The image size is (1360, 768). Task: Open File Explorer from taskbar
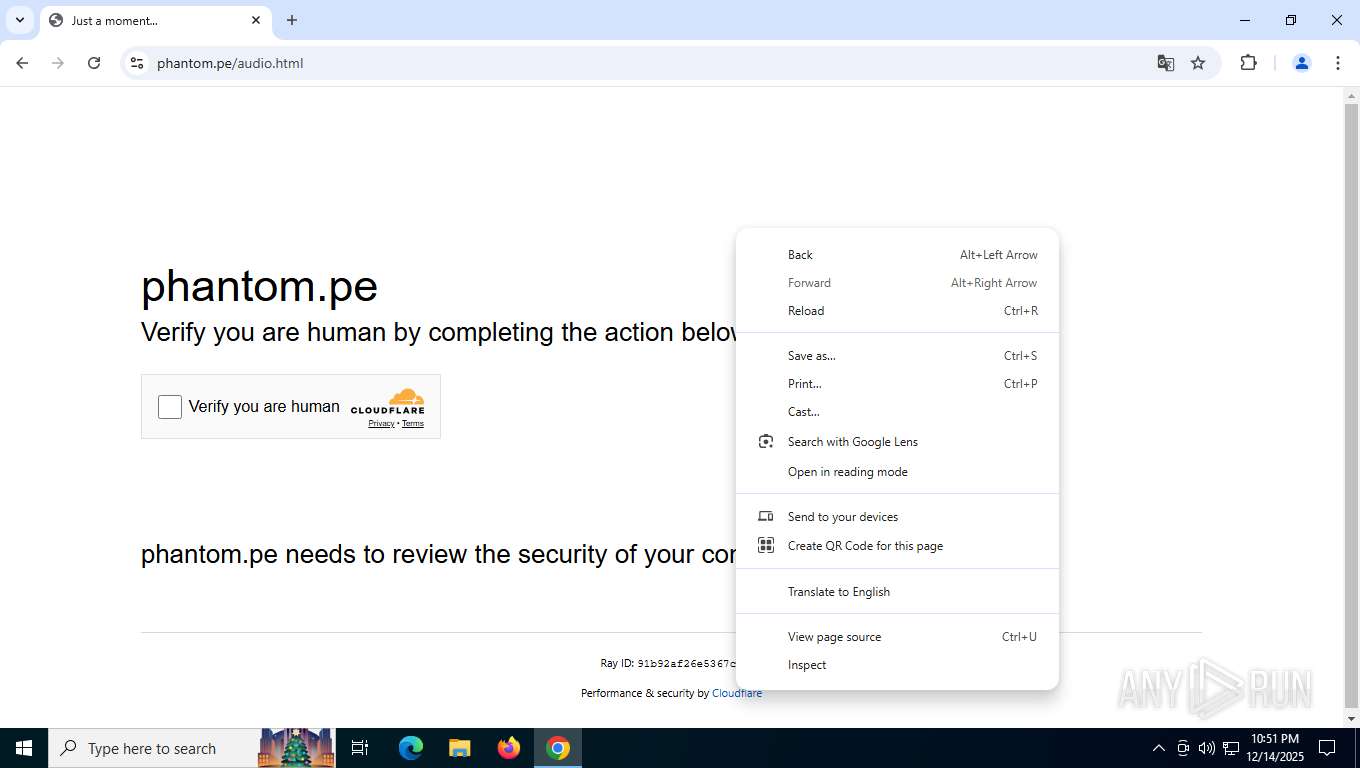pos(460,748)
